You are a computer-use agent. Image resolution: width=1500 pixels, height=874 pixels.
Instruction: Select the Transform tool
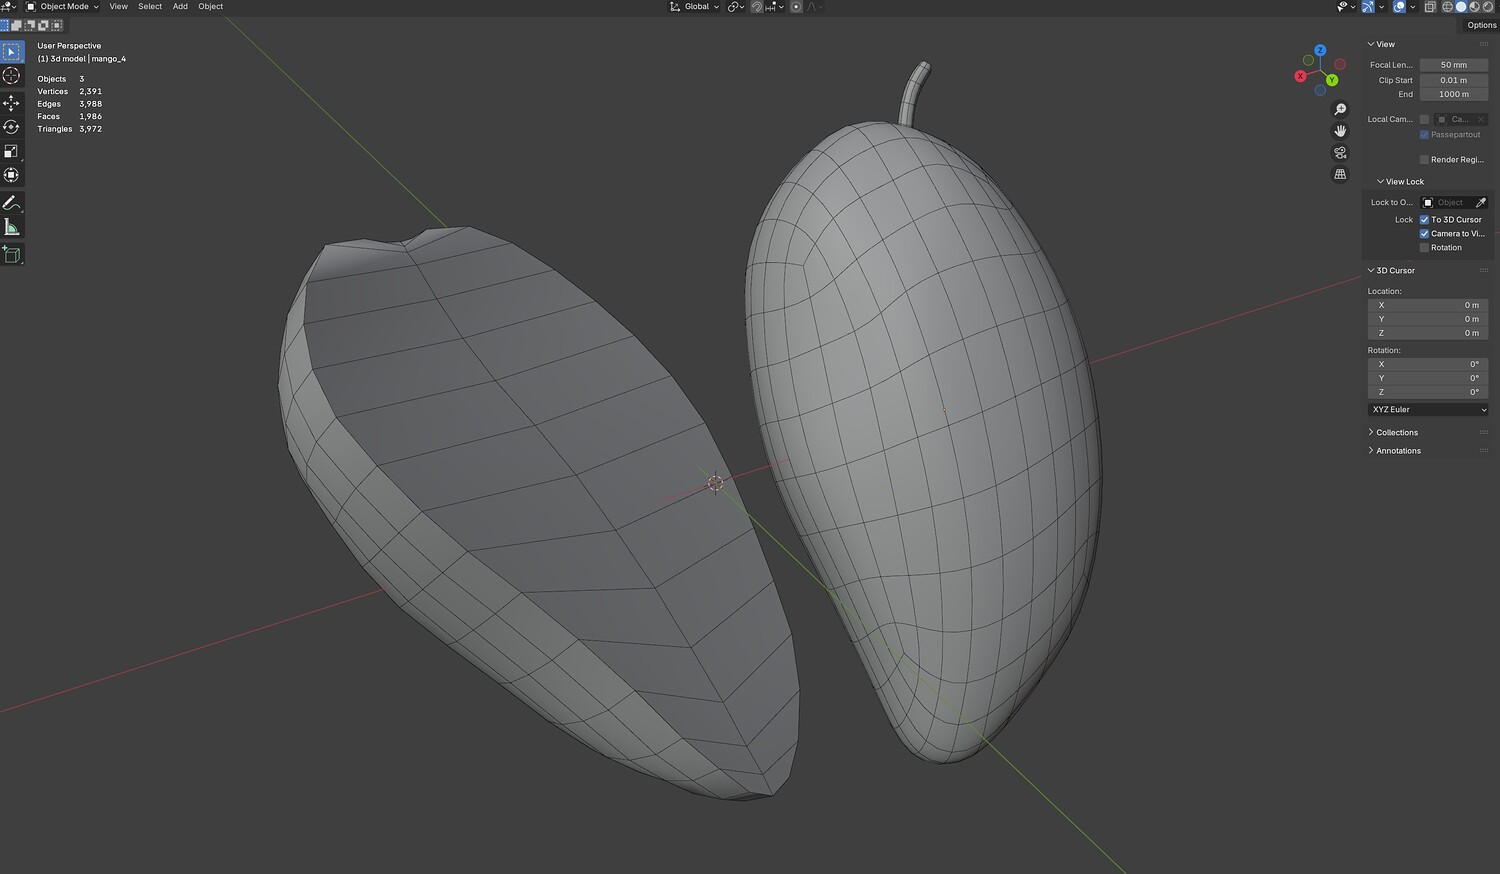tap(12, 175)
